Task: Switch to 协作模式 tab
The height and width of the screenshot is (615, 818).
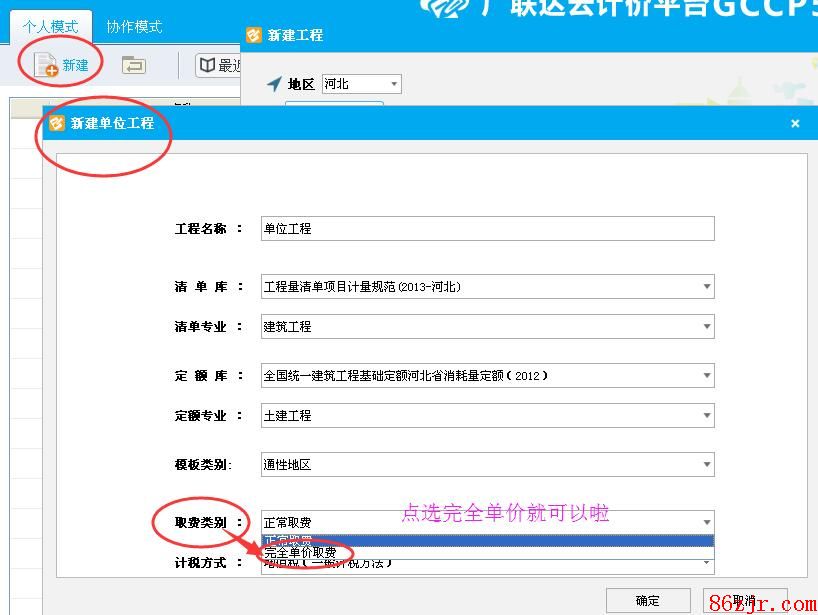Action: point(134,27)
